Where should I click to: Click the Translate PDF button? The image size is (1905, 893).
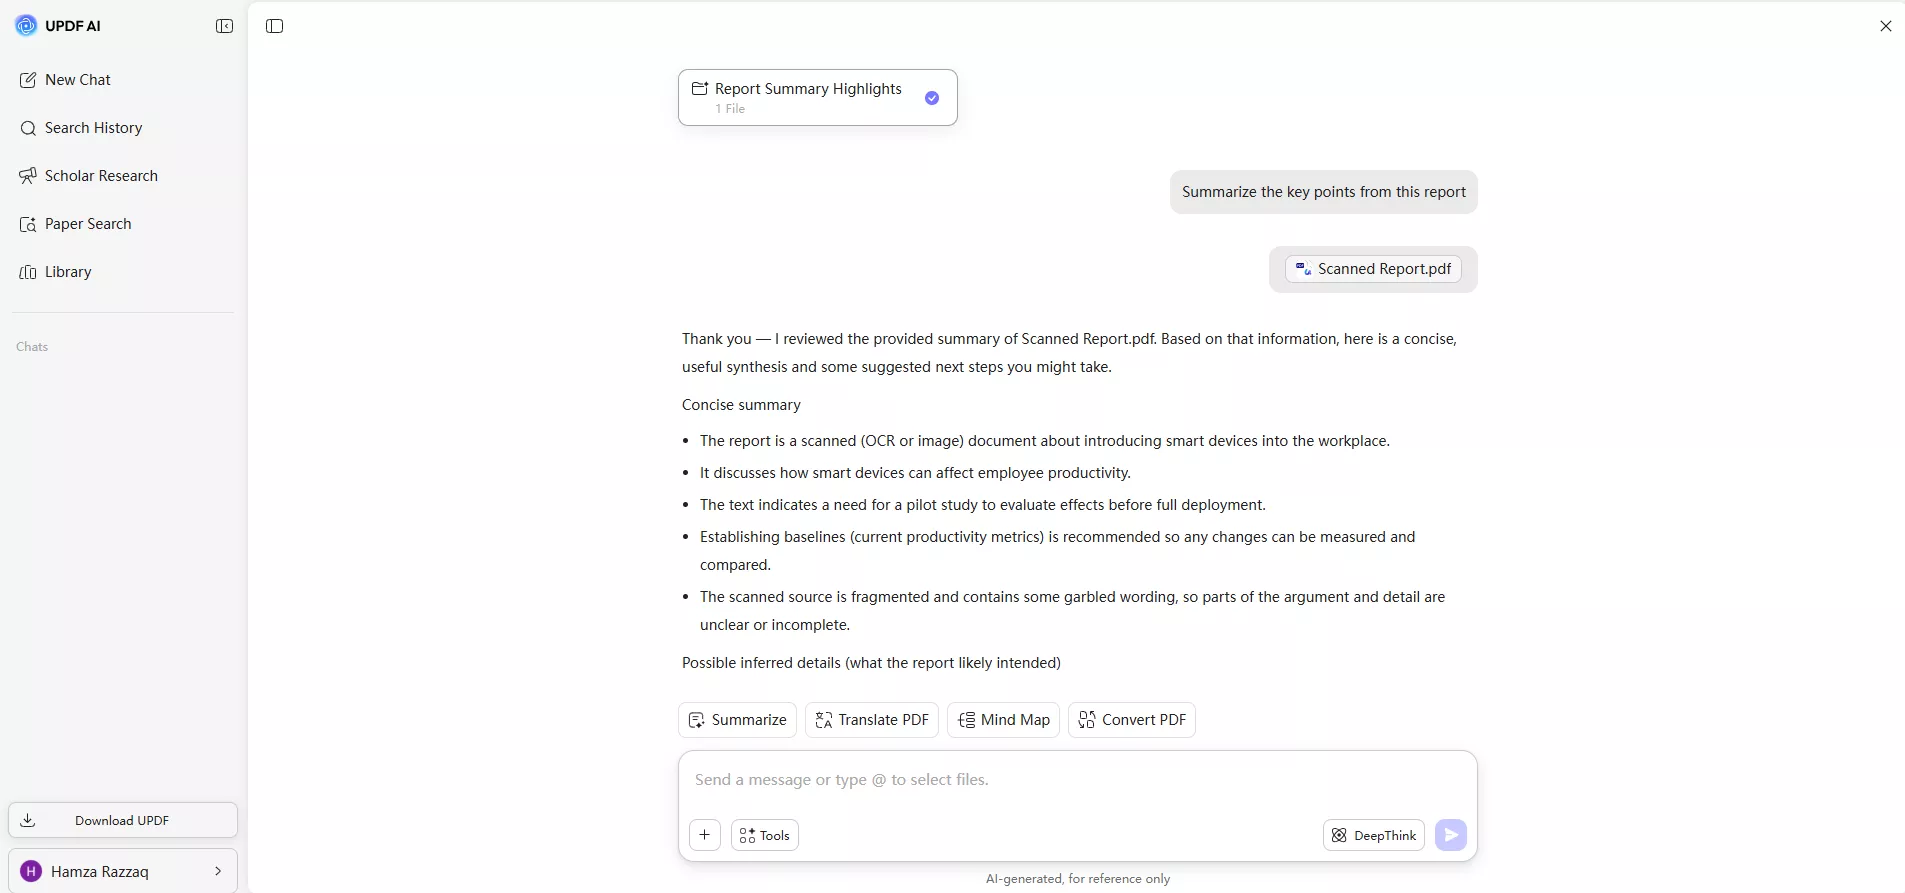tap(872, 720)
